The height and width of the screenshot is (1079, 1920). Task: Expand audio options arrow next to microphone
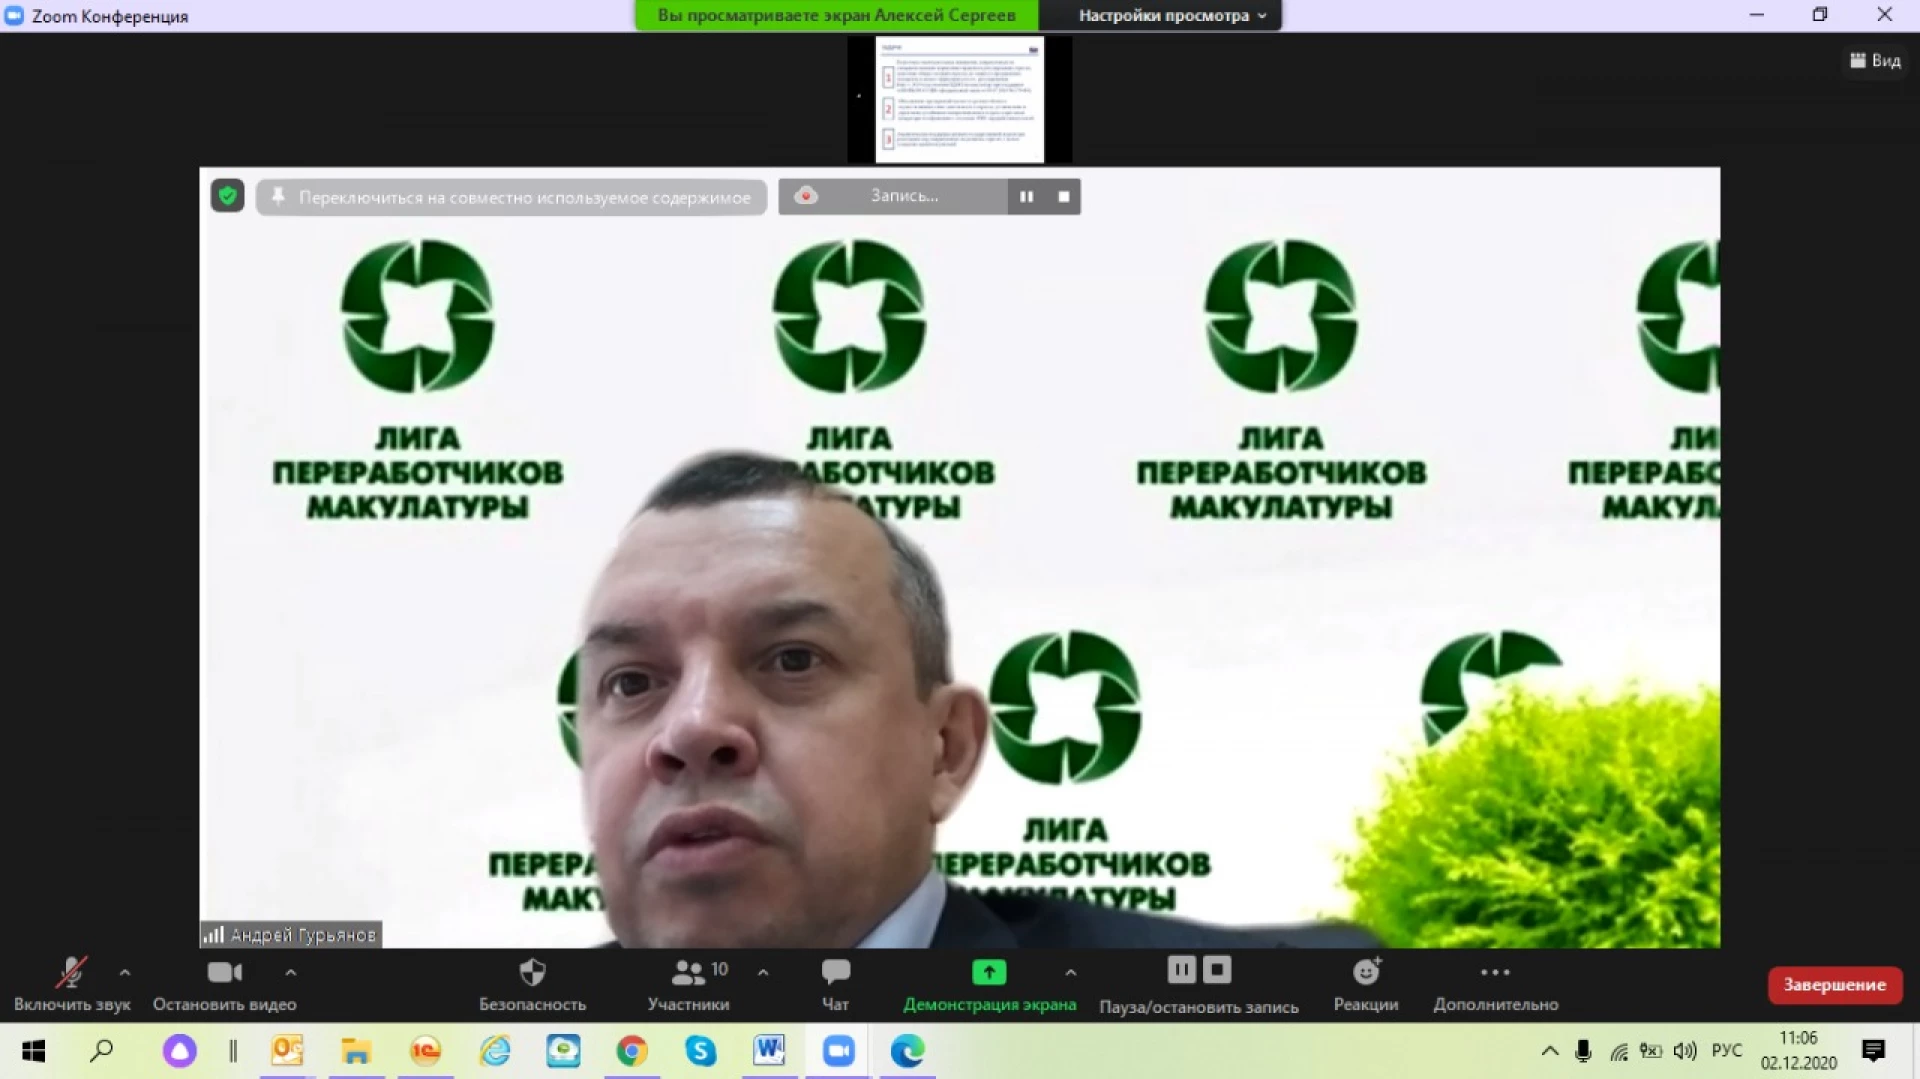tap(125, 972)
